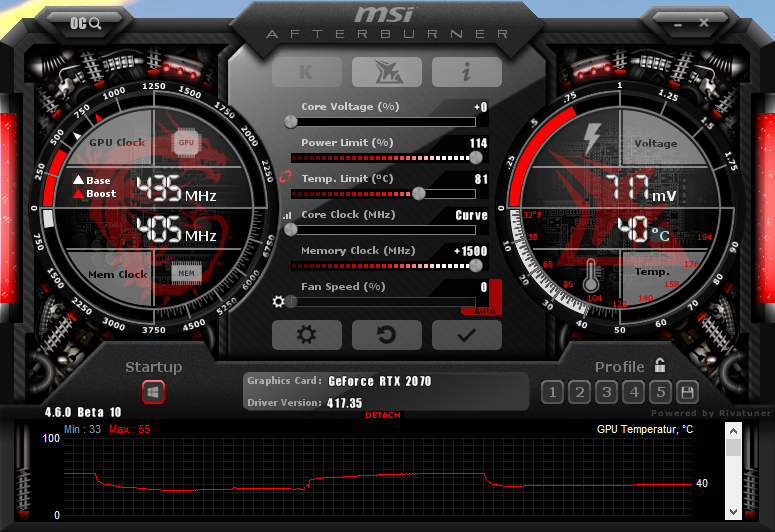This screenshot has width=775, height=532.
Task: Click the monitor scrollbar thumb
Action: coord(733,447)
